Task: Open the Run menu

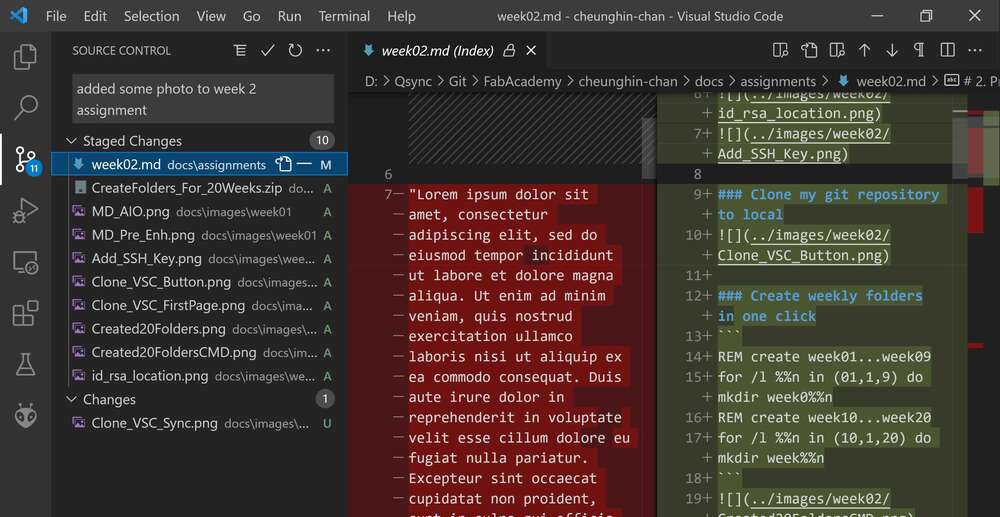Action: coord(290,16)
